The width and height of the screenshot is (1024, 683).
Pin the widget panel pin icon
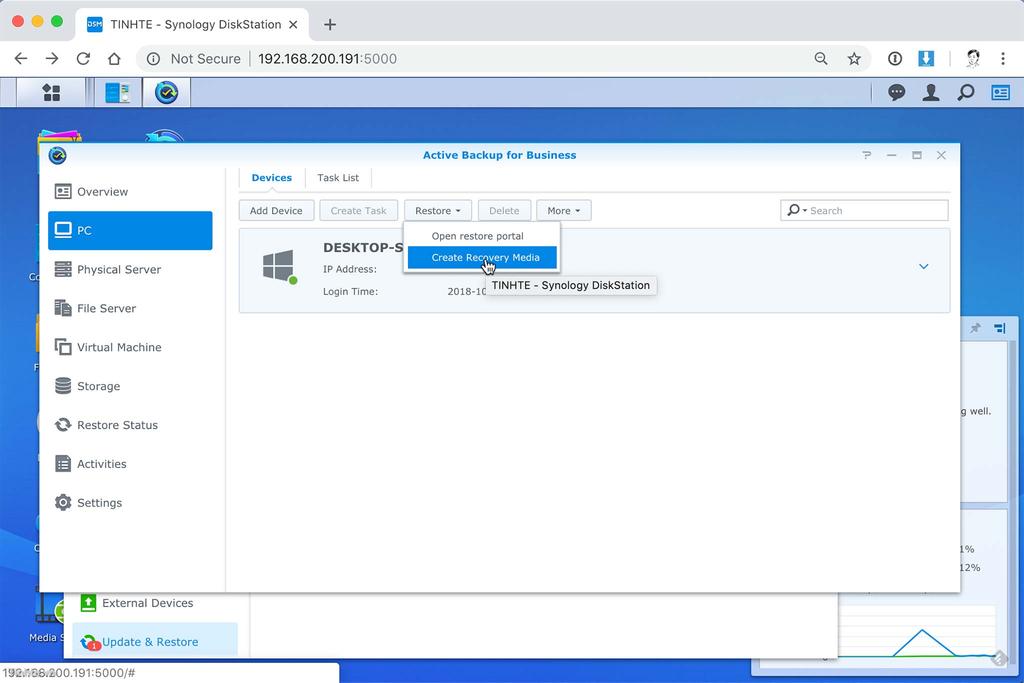tap(975, 328)
